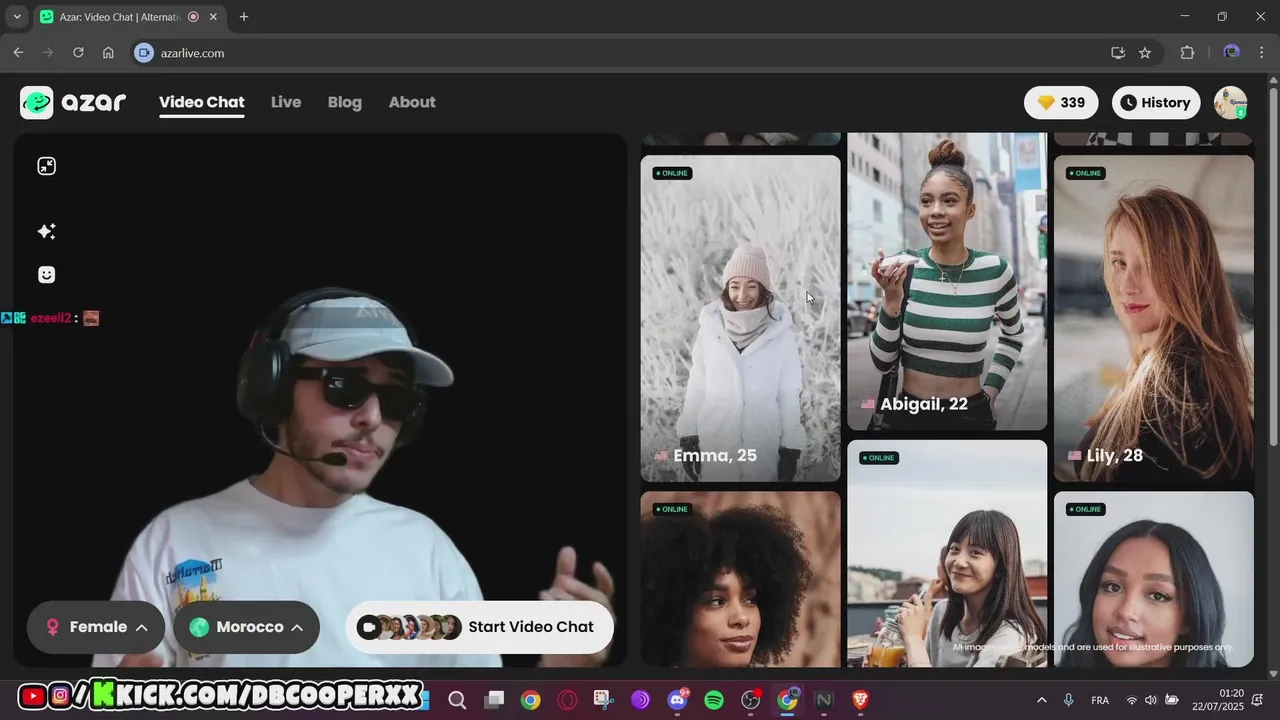1280x720 pixels.
Task: Open the browser extensions menu
Action: pos(1188,53)
